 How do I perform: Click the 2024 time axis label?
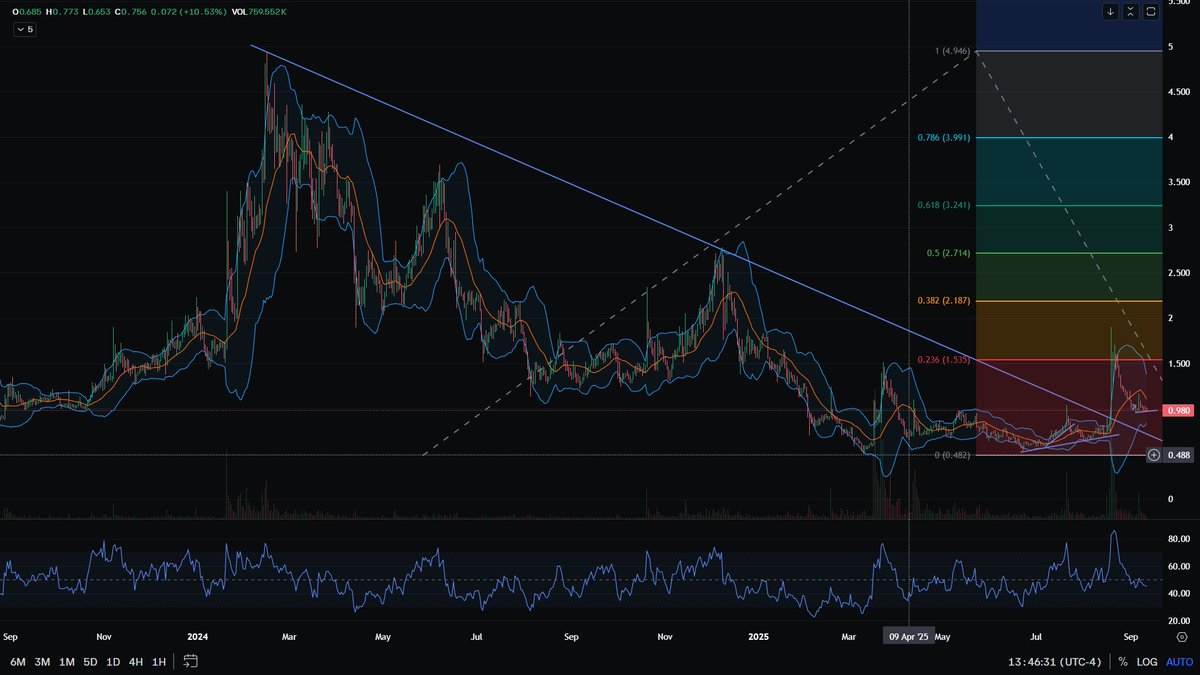[x=198, y=636]
